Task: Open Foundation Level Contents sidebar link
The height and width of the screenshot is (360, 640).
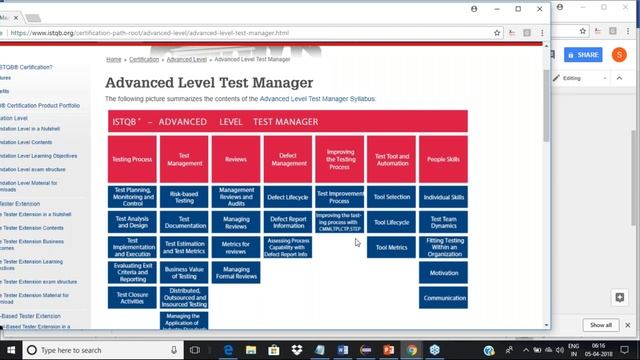Action: coord(27,142)
